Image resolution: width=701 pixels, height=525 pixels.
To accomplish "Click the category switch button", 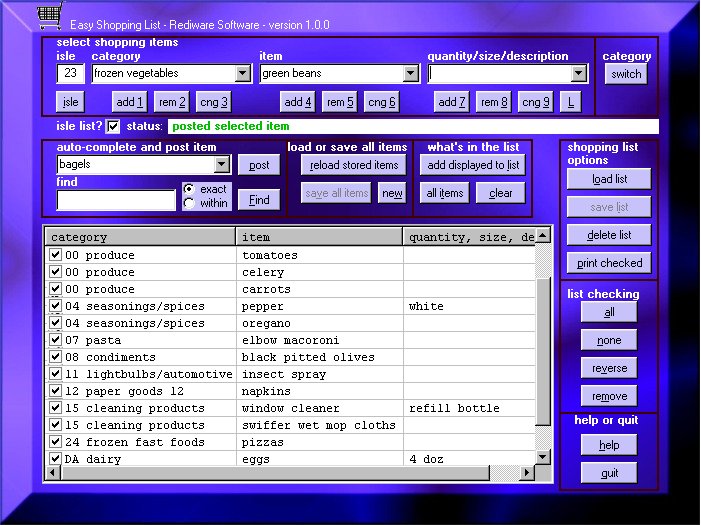I will point(626,74).
